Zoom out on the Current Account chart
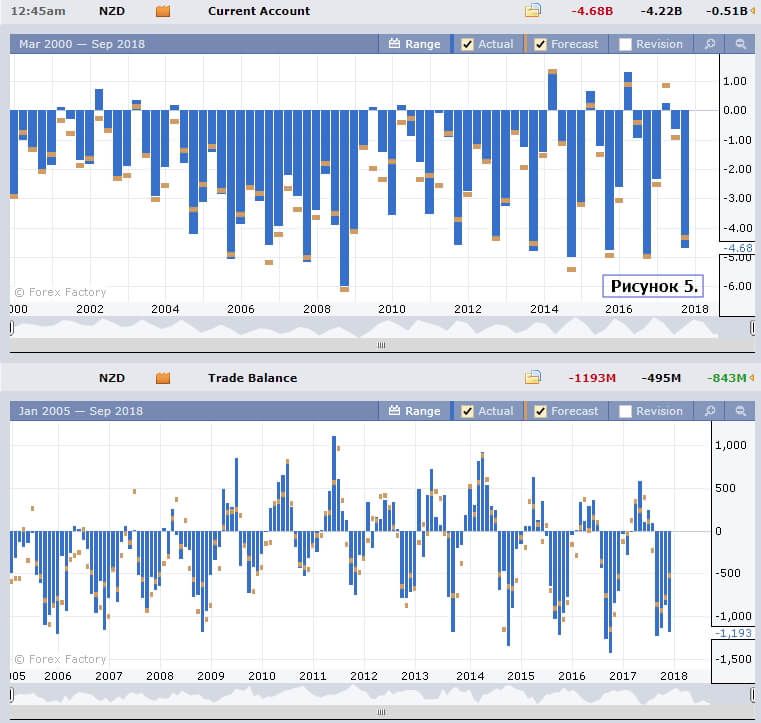The image size is (761, 723). [x=741, y=44]
